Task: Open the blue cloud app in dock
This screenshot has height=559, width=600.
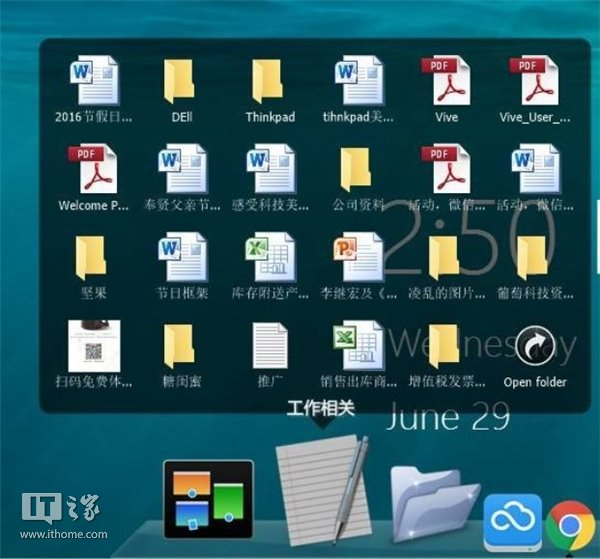Action: pyautogui.click(x=512, y=521)
